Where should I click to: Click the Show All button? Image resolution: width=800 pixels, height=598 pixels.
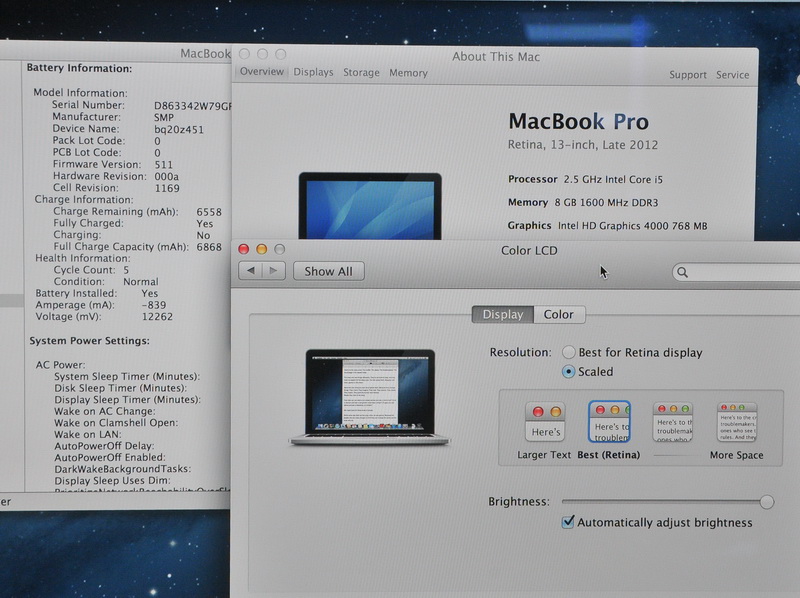pyautogui.click(x=329, y=271)
